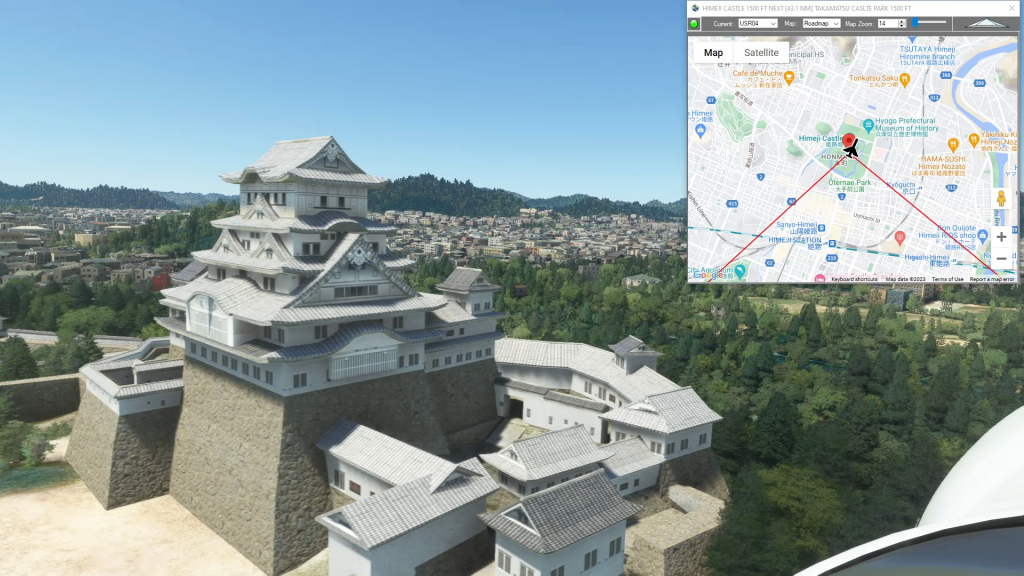Zoom out using the map minus button
This screenshot has height=576, width=1024.
click(x=1001, y=259)
